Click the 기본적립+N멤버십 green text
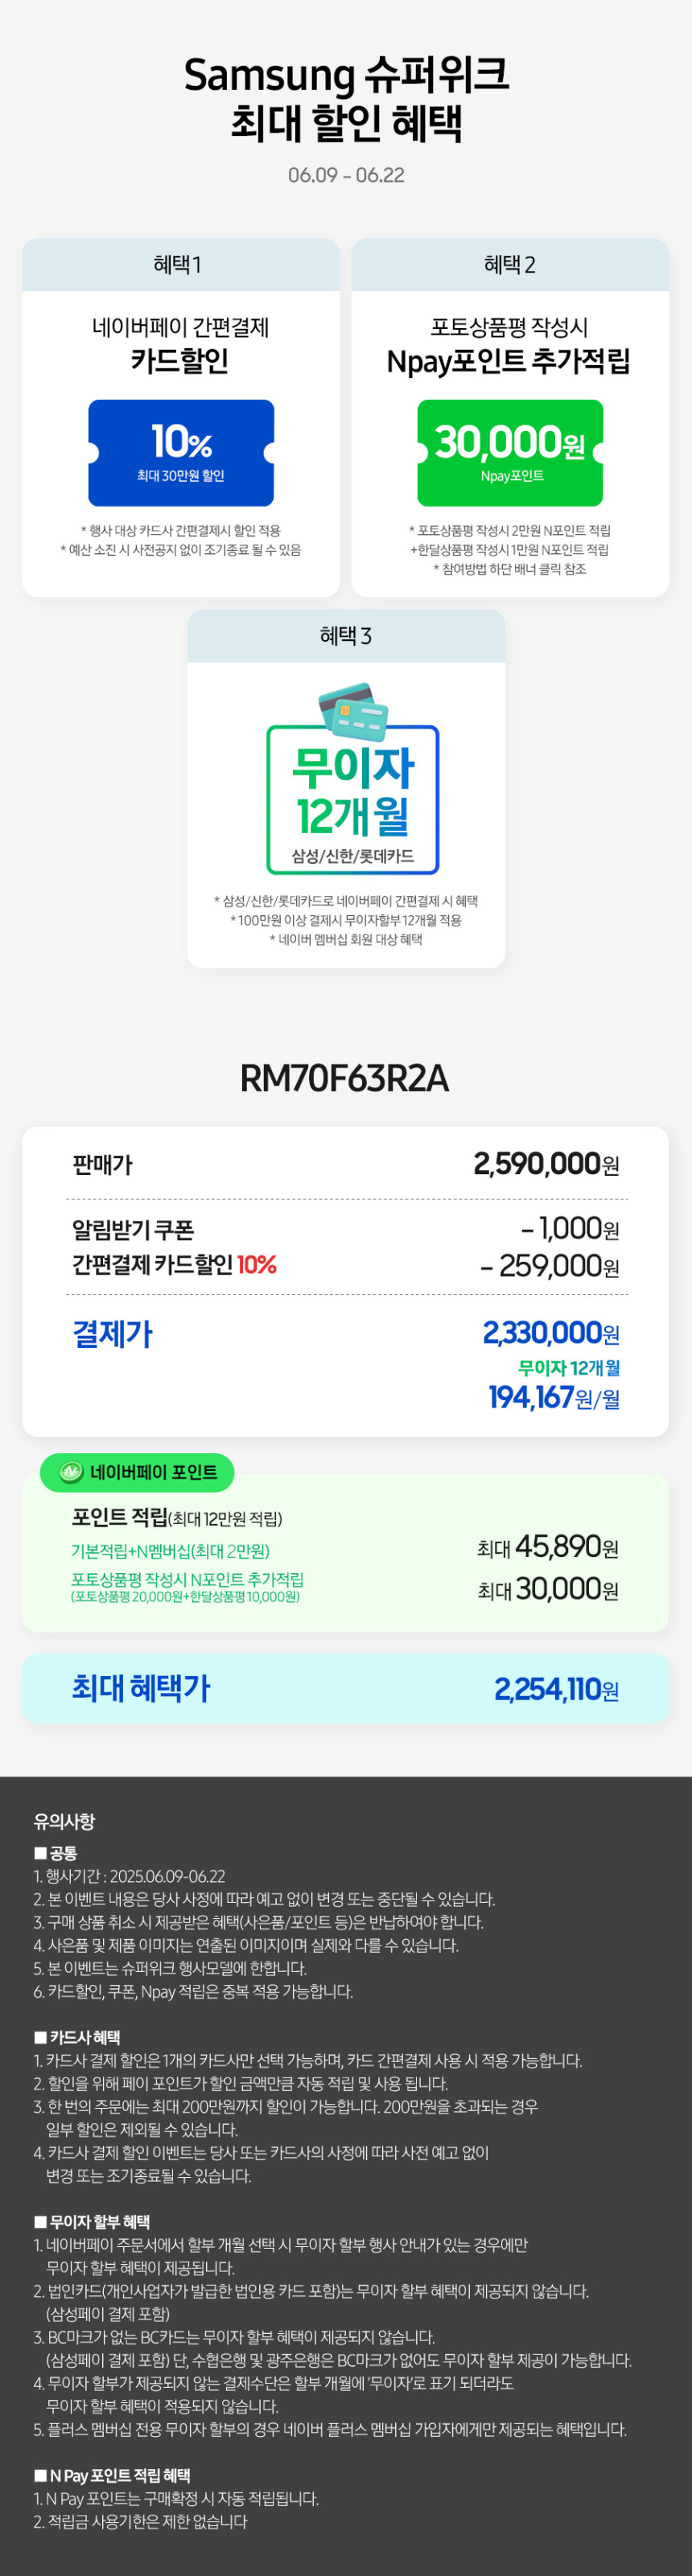 [170, 1551]
